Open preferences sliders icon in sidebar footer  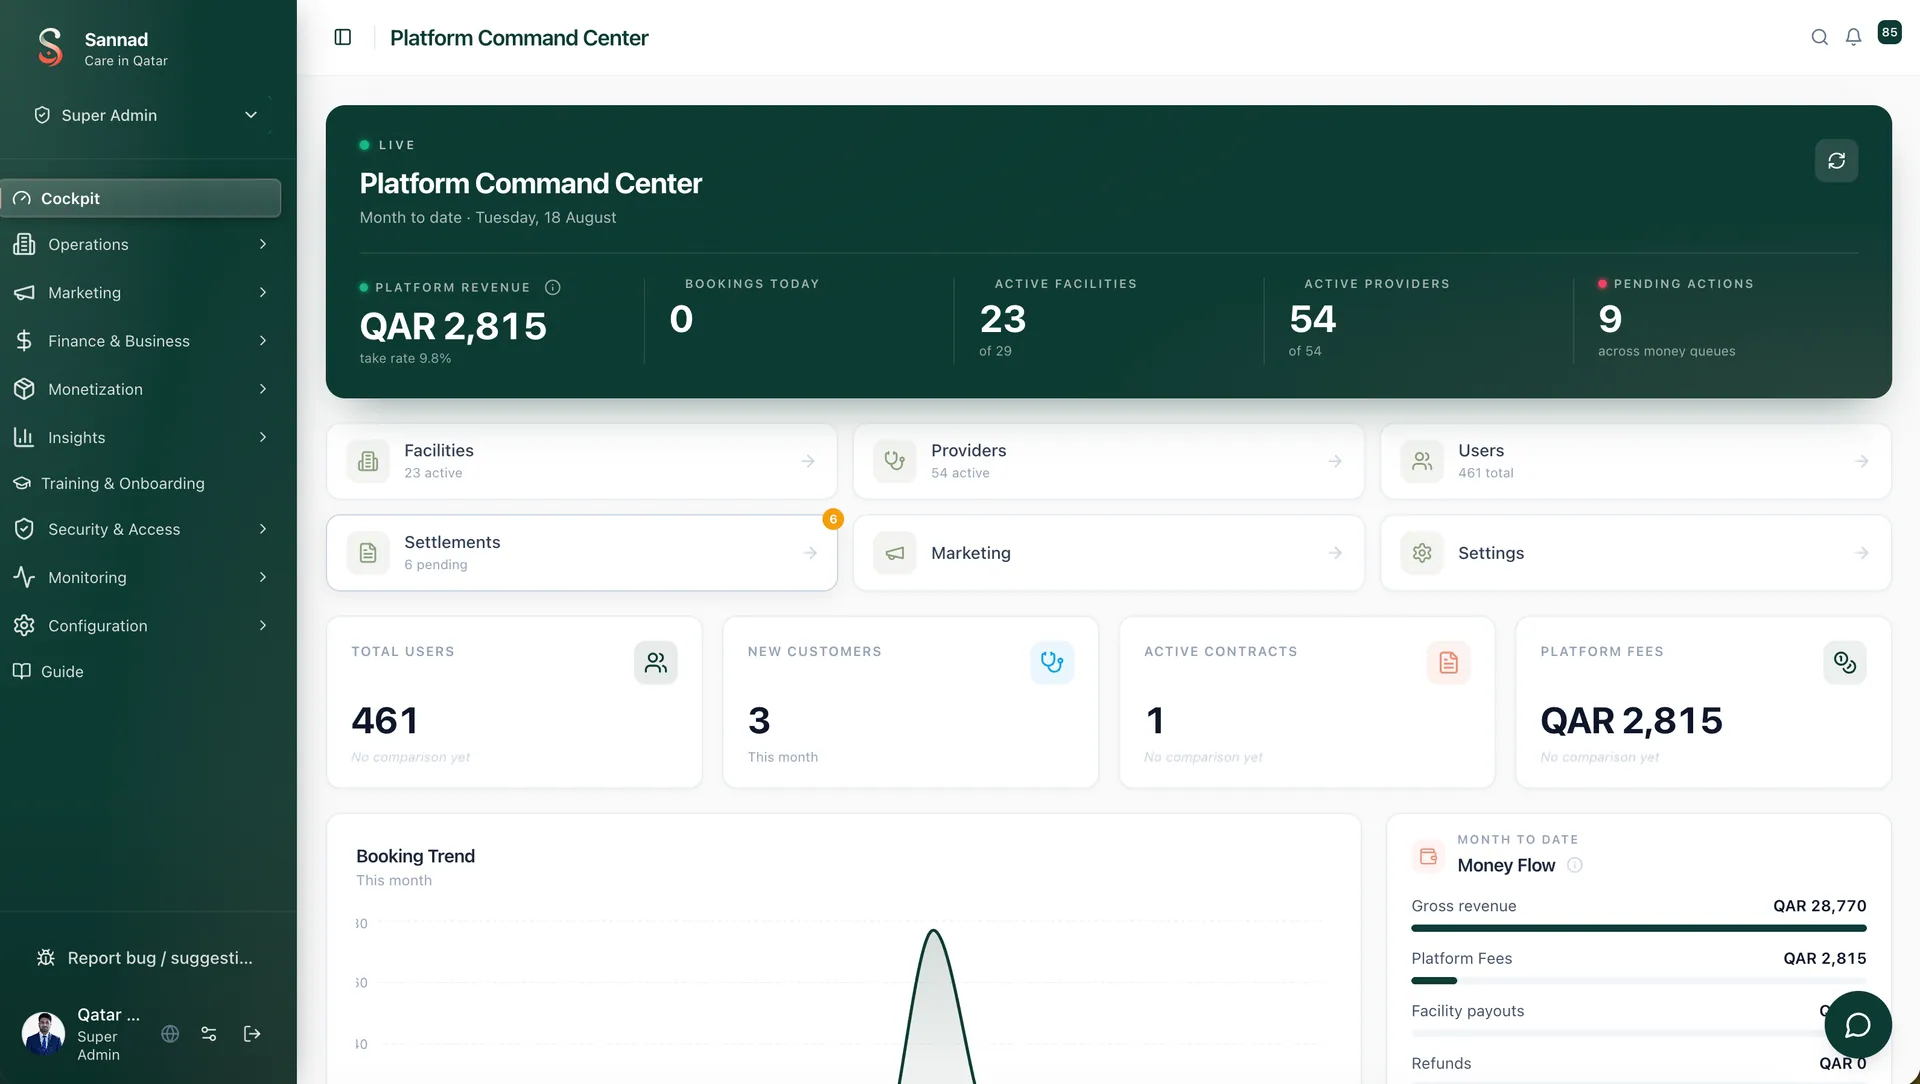point(209,1034)
